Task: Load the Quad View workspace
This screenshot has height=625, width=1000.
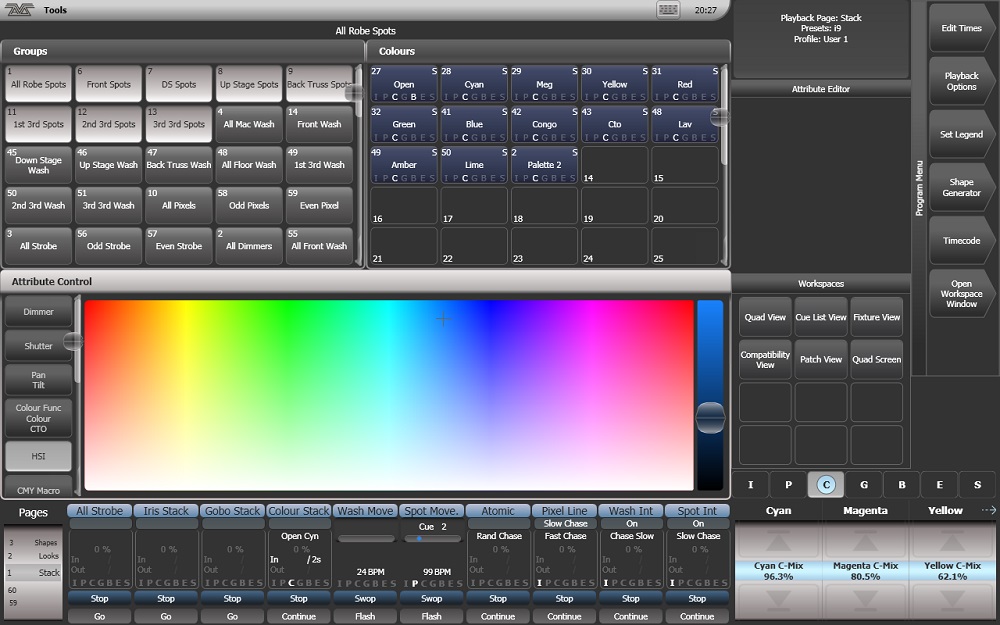Action: pyautogui.click(x=765, y=317)
